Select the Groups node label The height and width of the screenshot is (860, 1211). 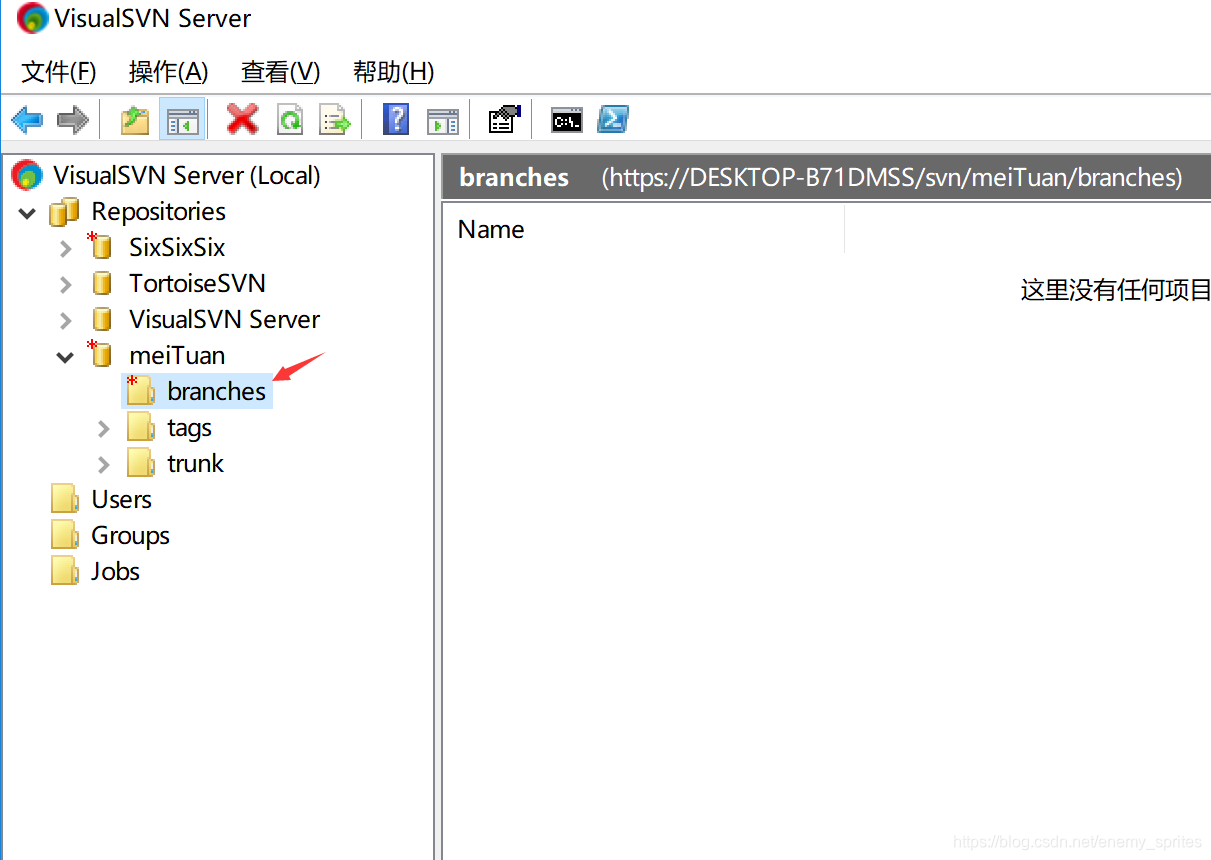point(130,535)
